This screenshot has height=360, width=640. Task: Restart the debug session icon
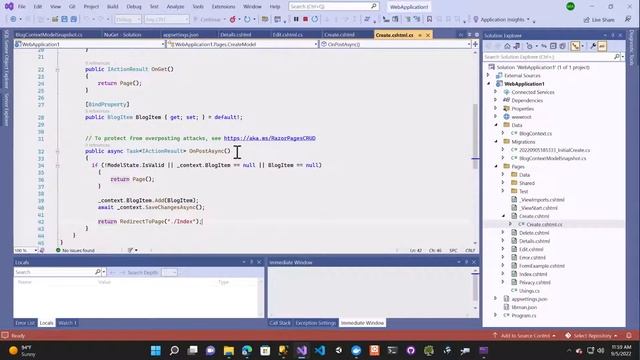pyautogui.click(x=315, y=19)
